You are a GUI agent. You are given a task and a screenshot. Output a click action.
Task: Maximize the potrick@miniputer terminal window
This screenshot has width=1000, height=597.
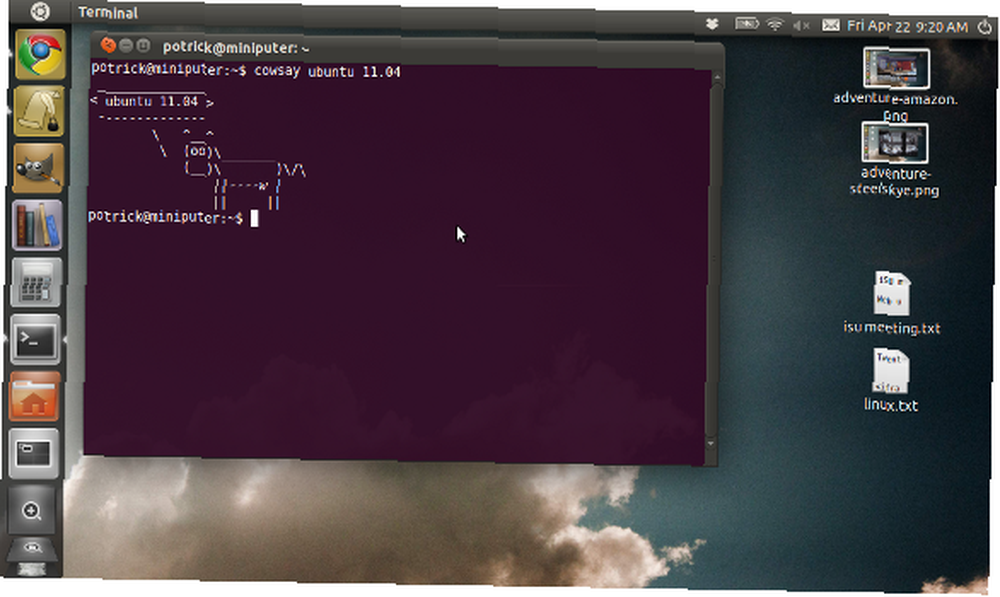pos(143,46)
